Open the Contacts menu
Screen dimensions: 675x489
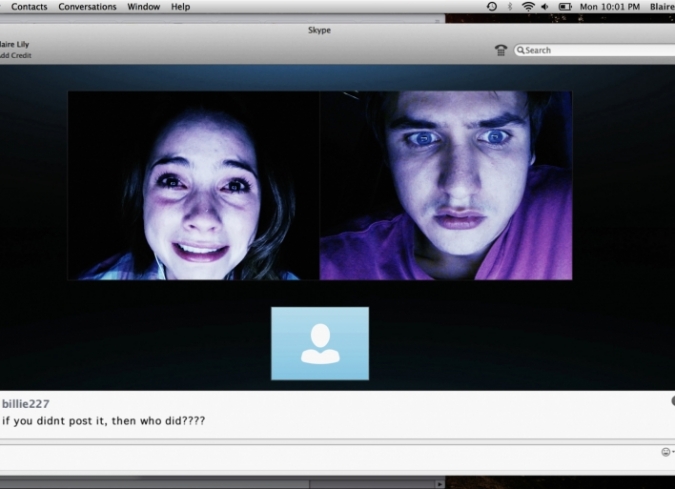click(x=29, y=7)
